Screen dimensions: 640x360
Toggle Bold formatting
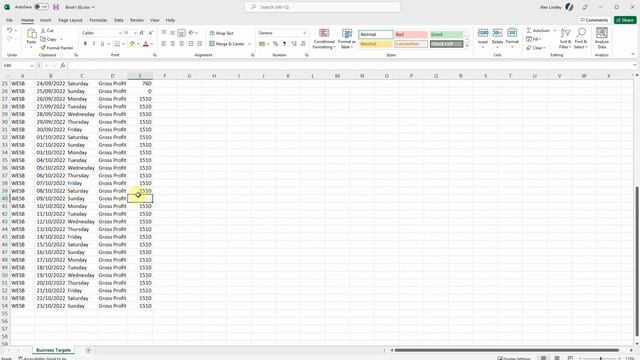click(x=85, y=44)
